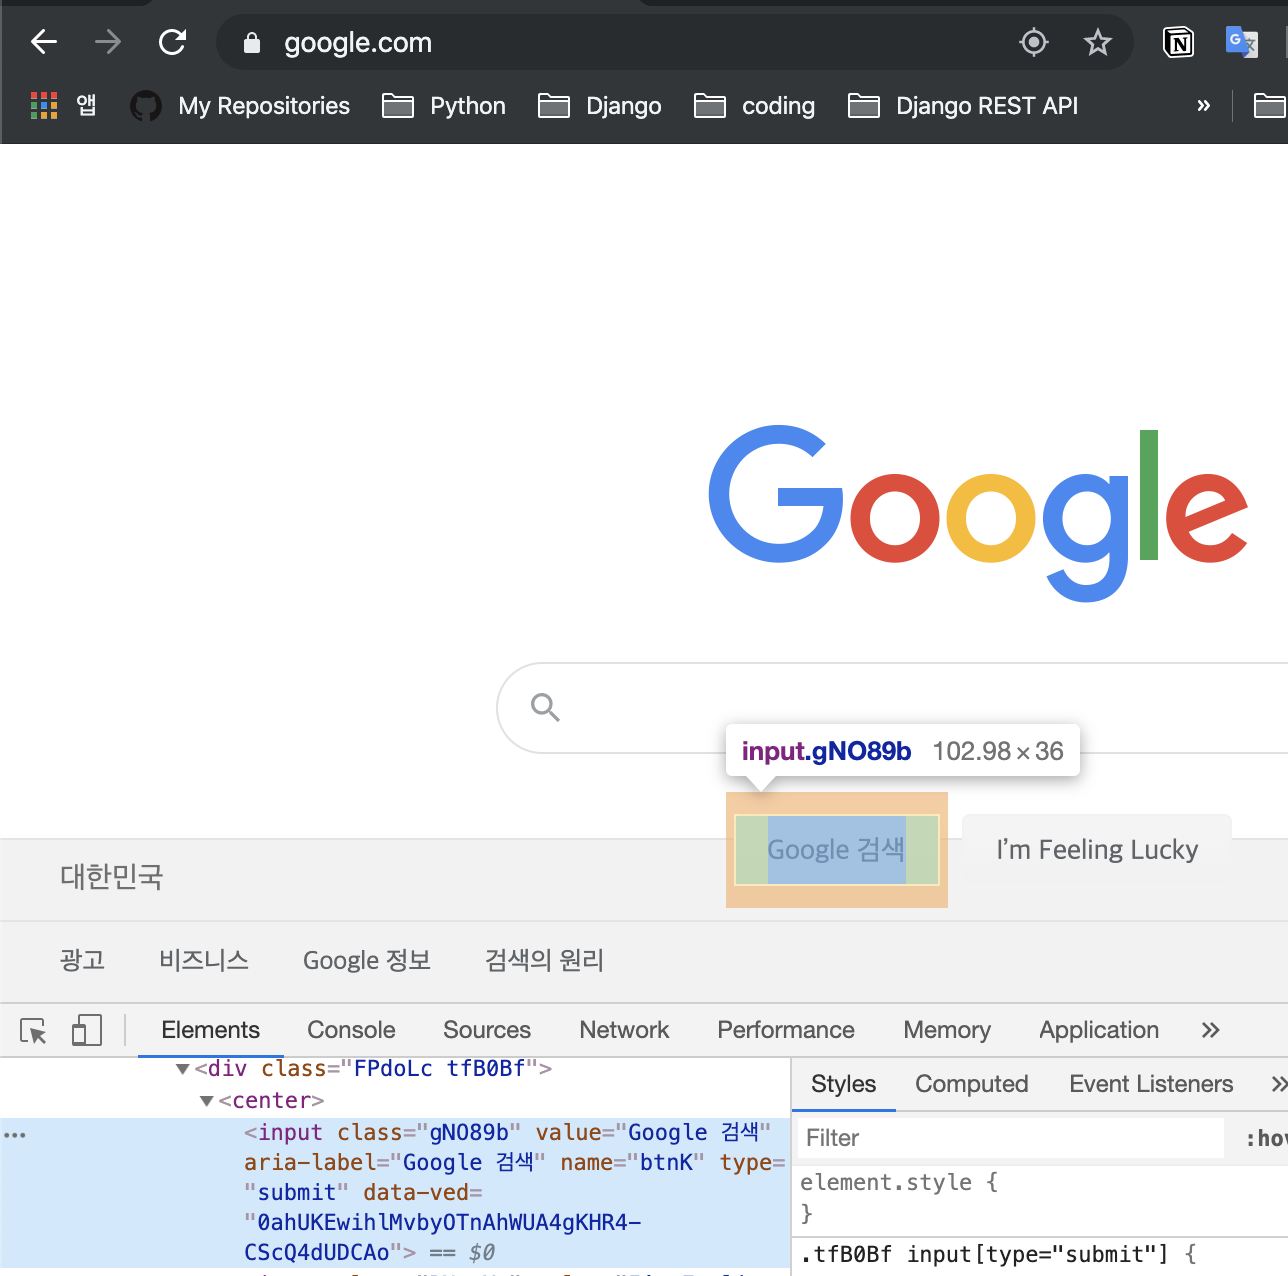Click the Filter field in the Styles pane
The image size is (1288, 1276).
tap(1010, 1138)
